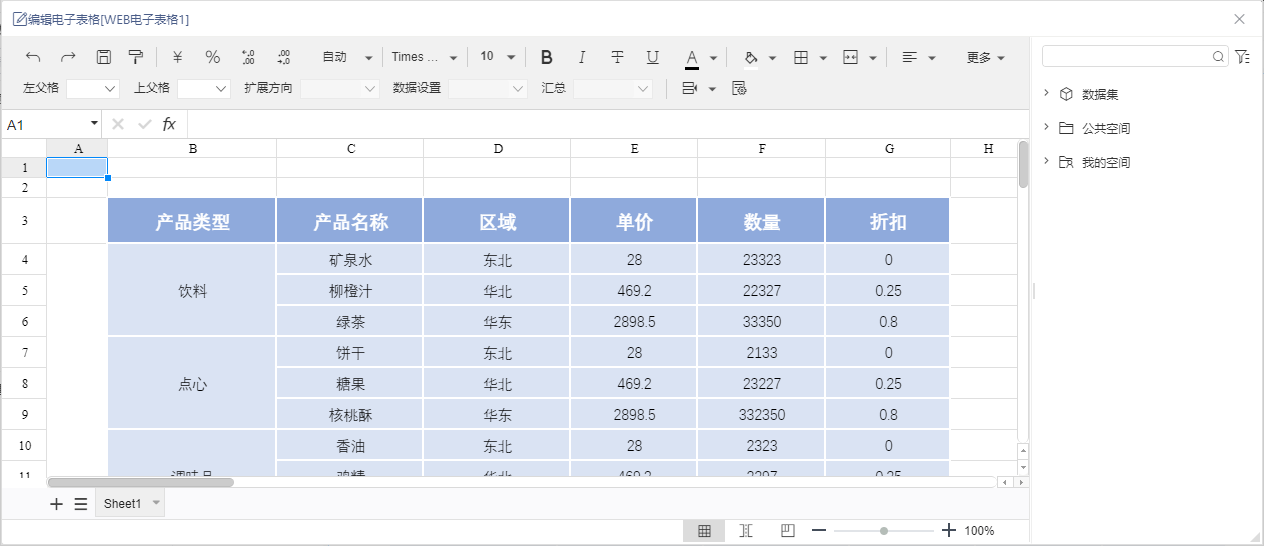Screen dimensions: 1264x546
Task: Open the 上父格 dropdown
Action: coord(204,88)
